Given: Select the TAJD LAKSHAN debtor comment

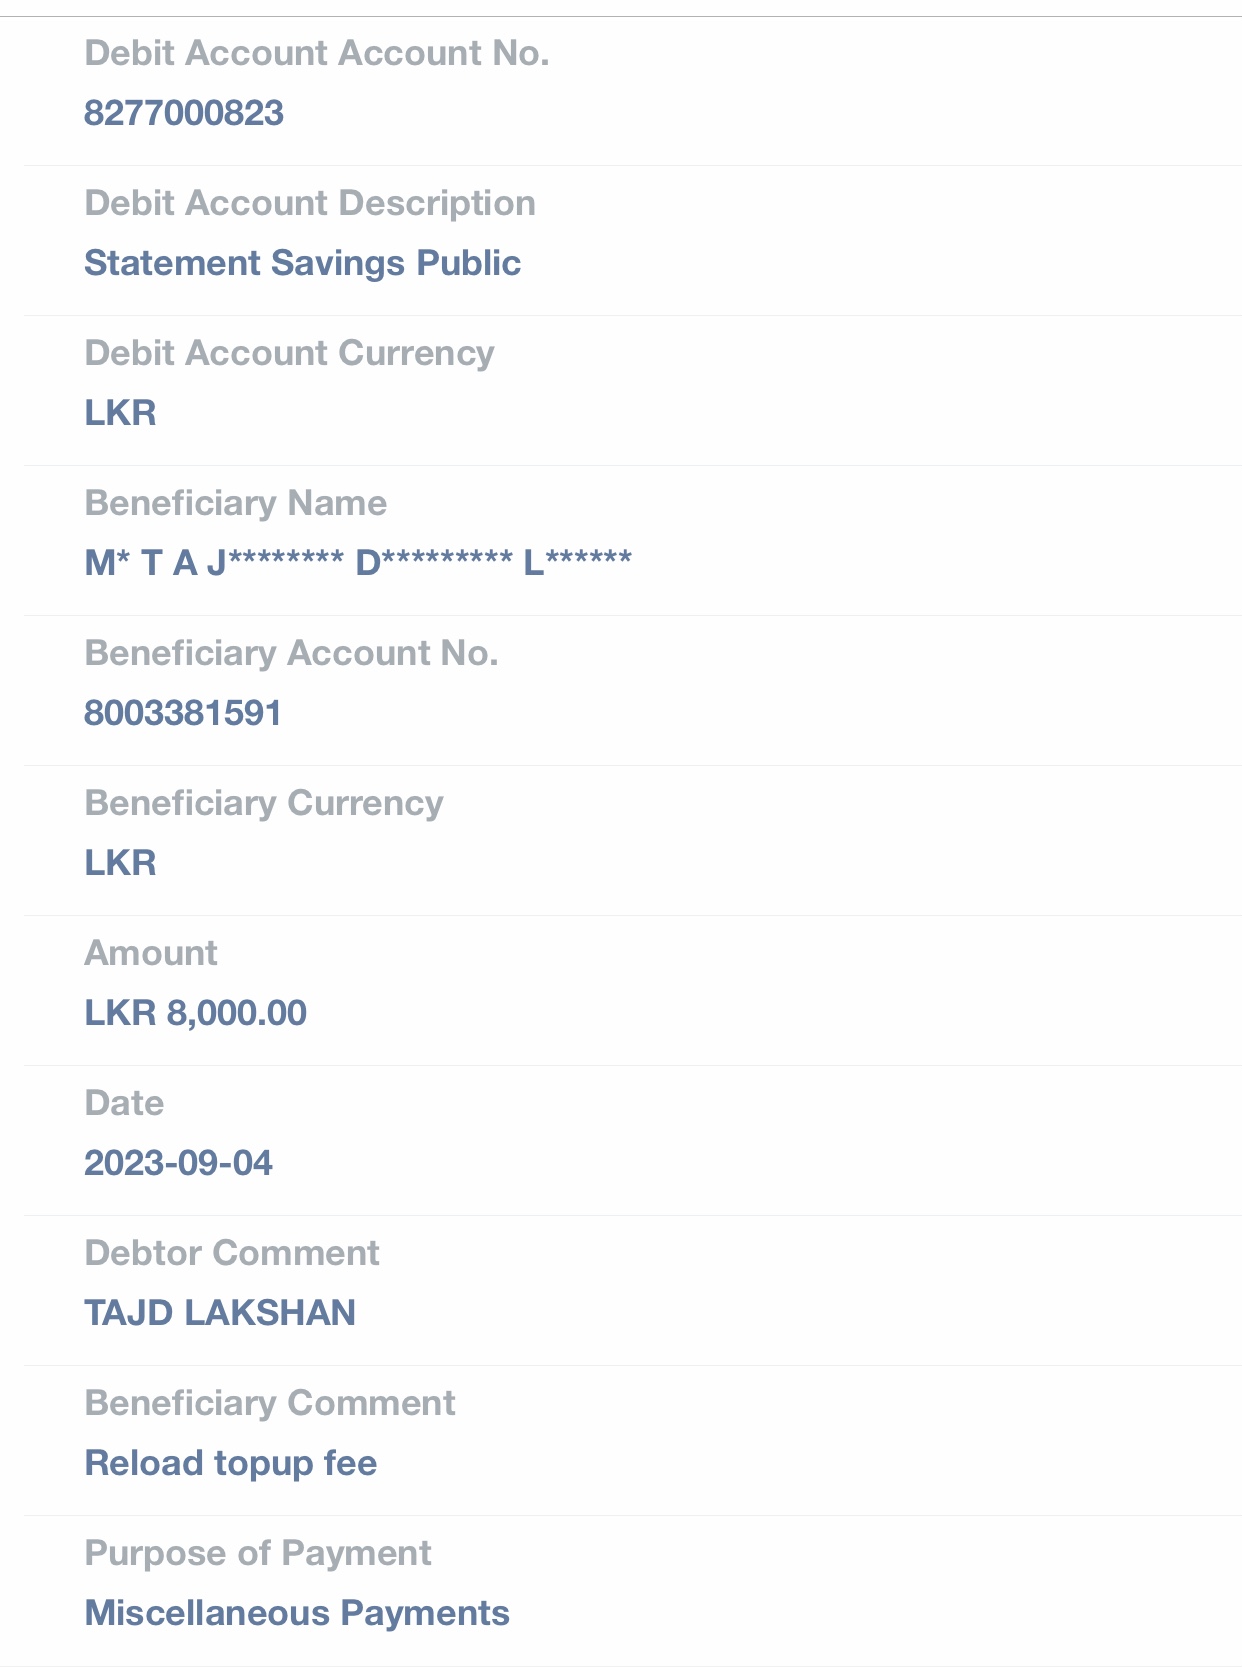Looking at the screenshot, I should tap(220, 1313).
